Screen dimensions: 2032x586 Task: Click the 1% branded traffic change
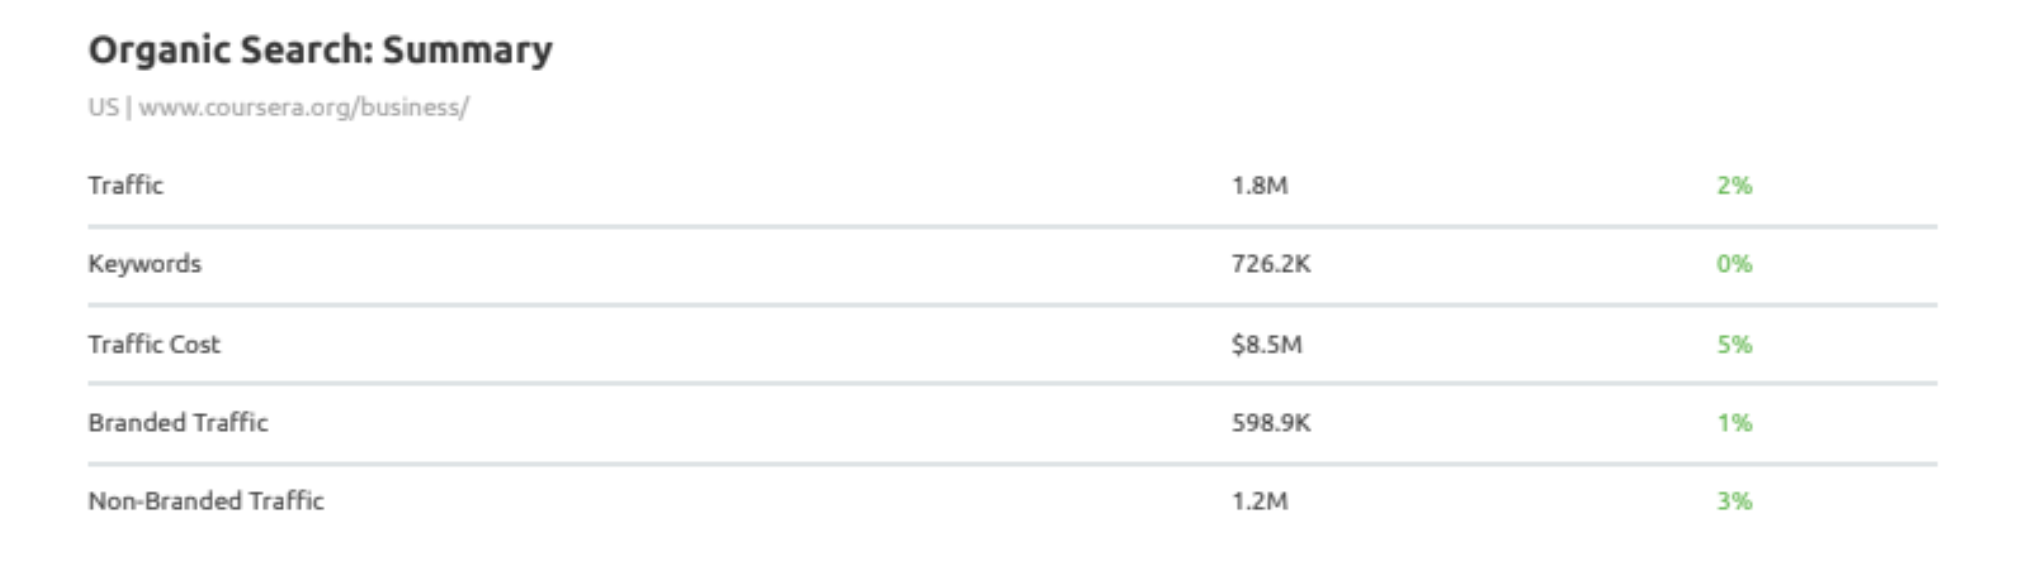pyautogui.click(x=1734, y=423)
